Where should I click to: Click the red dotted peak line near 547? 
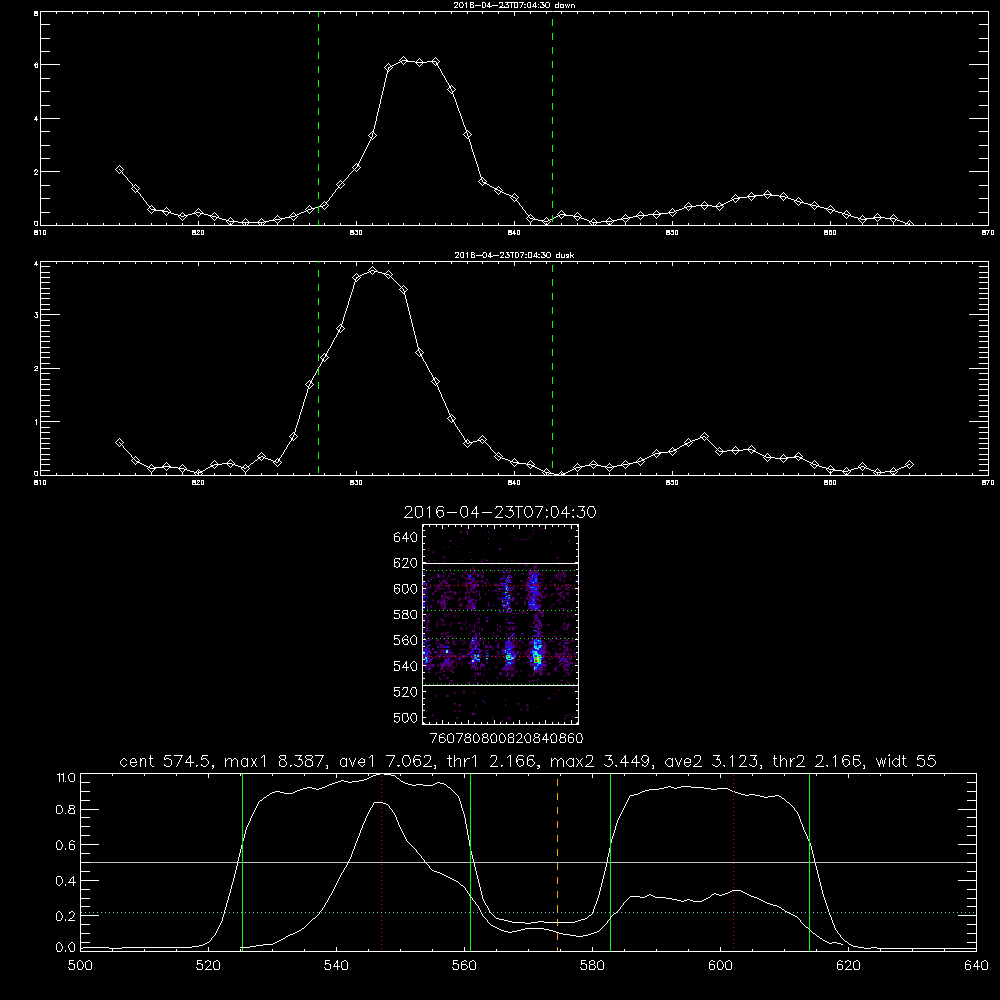[381, 862]
